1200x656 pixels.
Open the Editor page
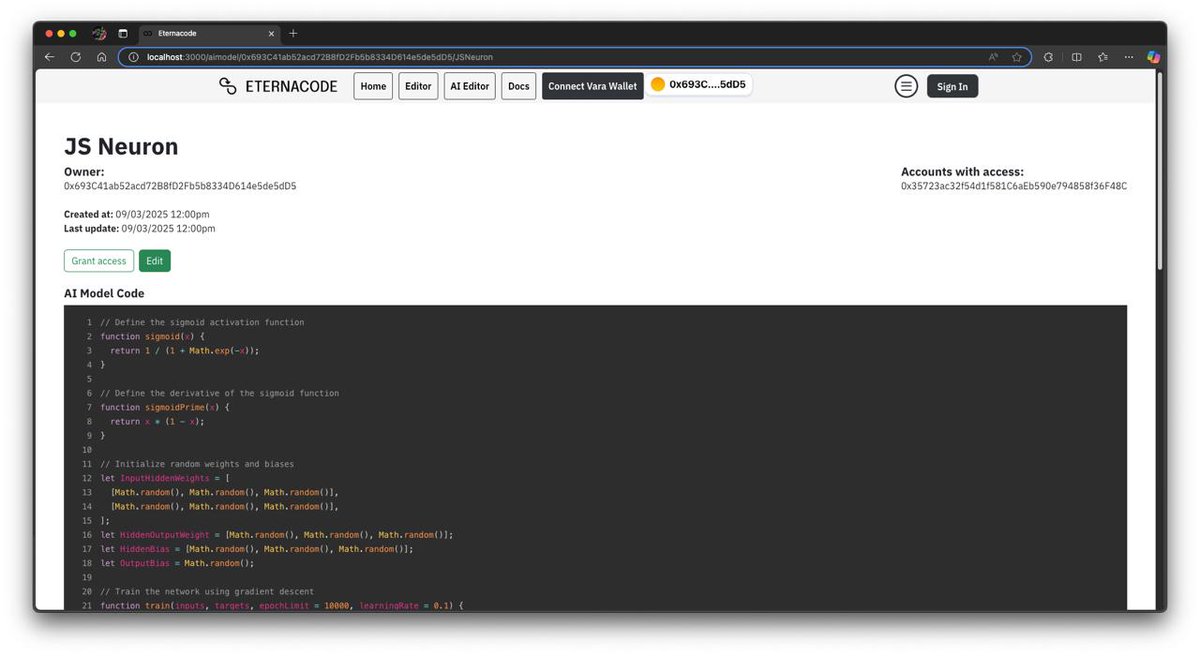click(x=418, y=86)
